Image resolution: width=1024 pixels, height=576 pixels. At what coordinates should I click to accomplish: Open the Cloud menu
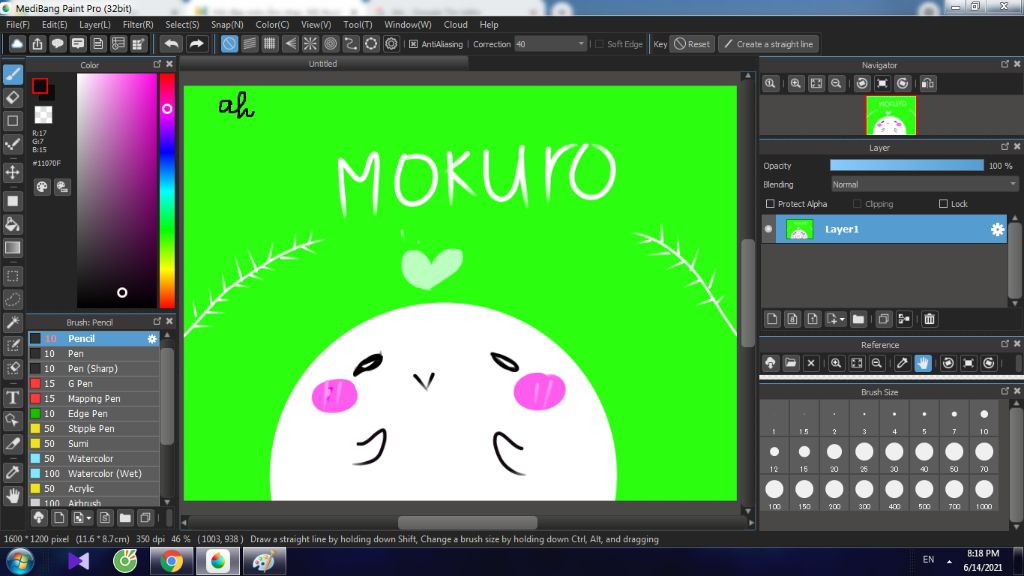click(455, 25)
